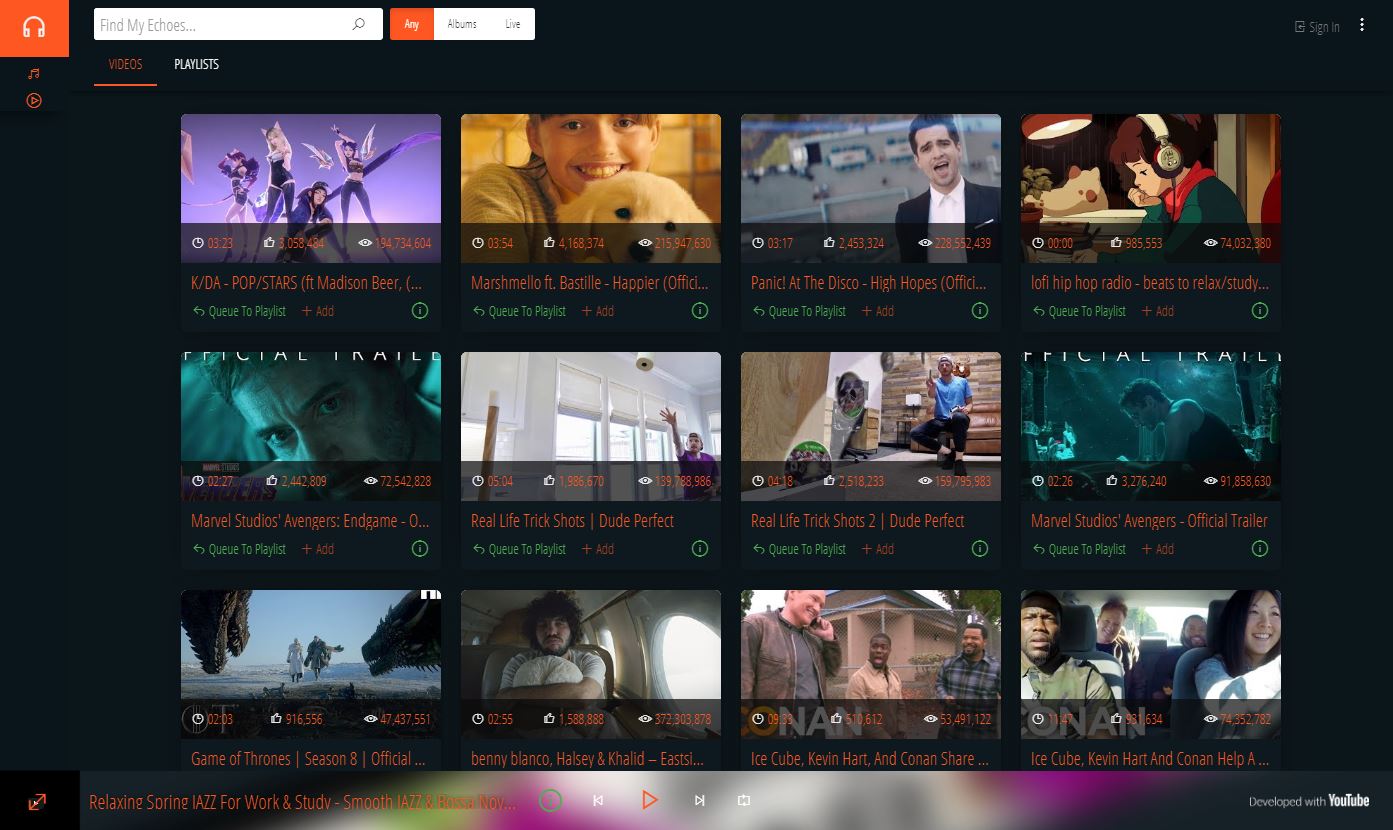Click the Sign In link
The height and width of the screenshot is (830, 1393).
pyautogui.click(x=1317, y=27)
